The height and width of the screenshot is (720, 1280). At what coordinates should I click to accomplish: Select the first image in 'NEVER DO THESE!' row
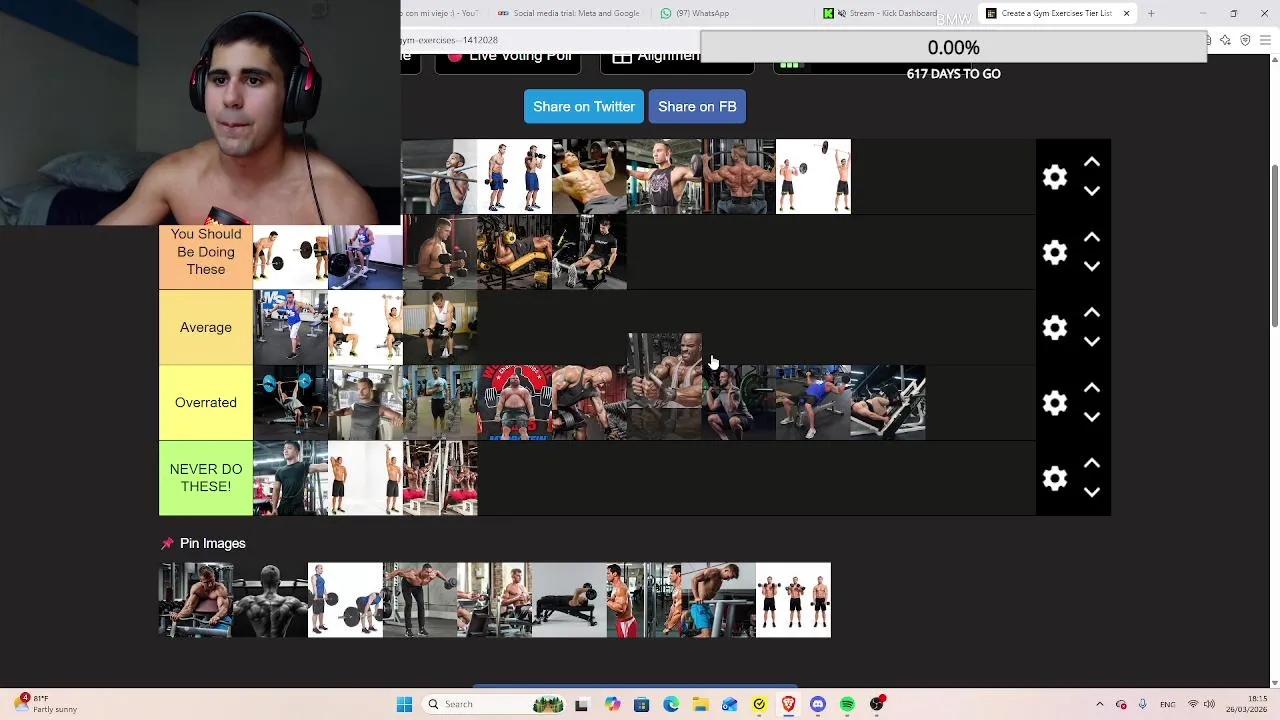click(x=290, y=478)
